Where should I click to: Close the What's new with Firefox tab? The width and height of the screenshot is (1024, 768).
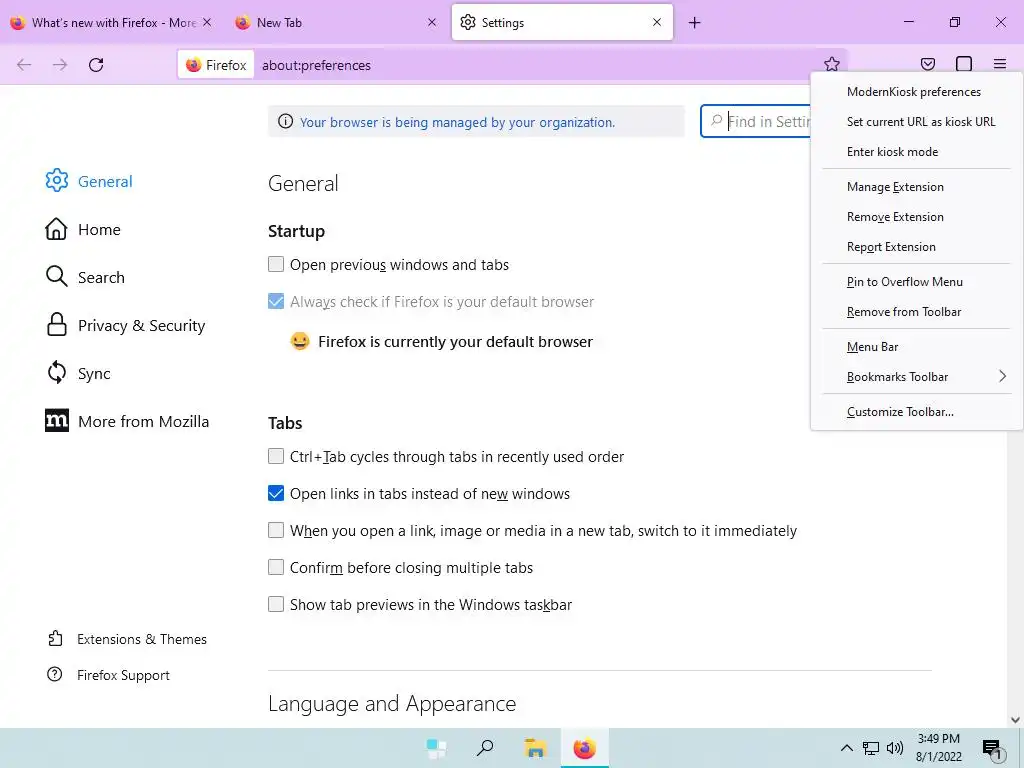(x=207, y=22)
